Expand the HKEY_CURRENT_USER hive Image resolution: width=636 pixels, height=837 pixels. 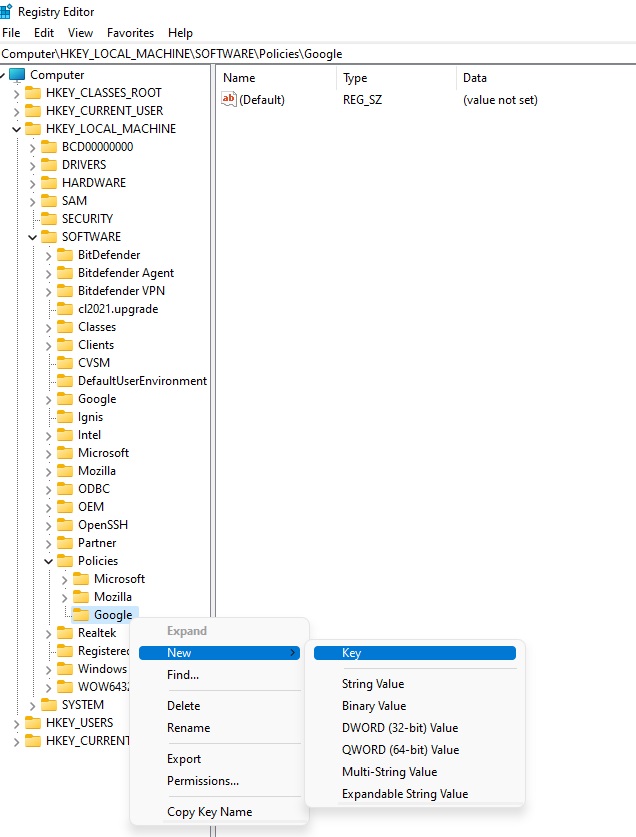click(17, 112)
